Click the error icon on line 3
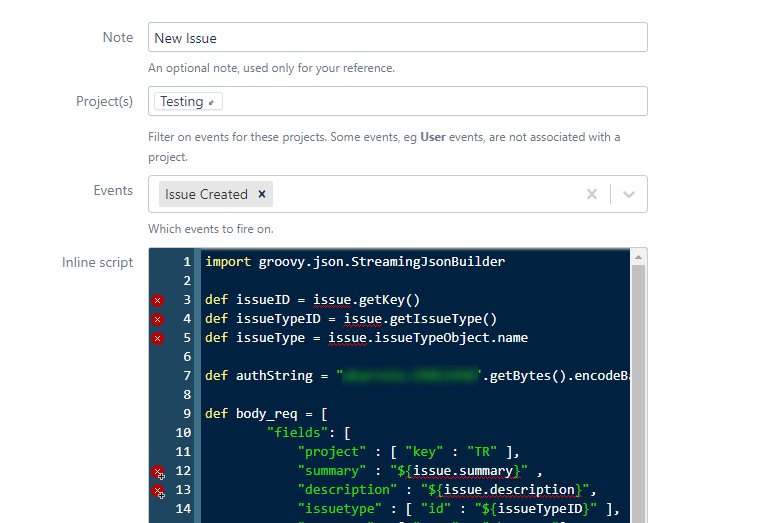The height and width of the screenshot is (523, 781). [x=157, y=300]
